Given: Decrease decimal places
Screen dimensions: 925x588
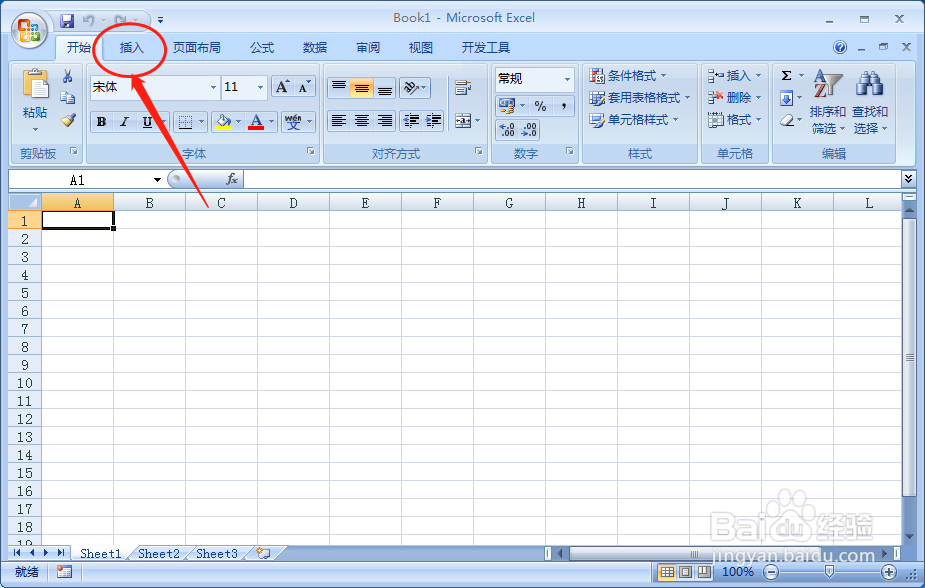Looking at the screenshot, I should pyautogui.click(x=529, y=130).
